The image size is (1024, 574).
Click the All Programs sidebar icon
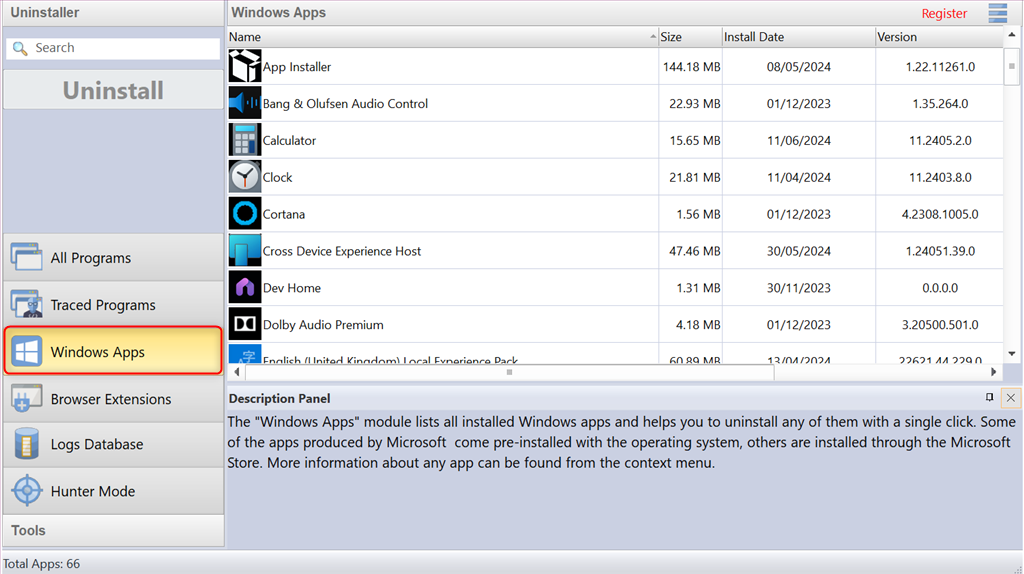(27, 257)
